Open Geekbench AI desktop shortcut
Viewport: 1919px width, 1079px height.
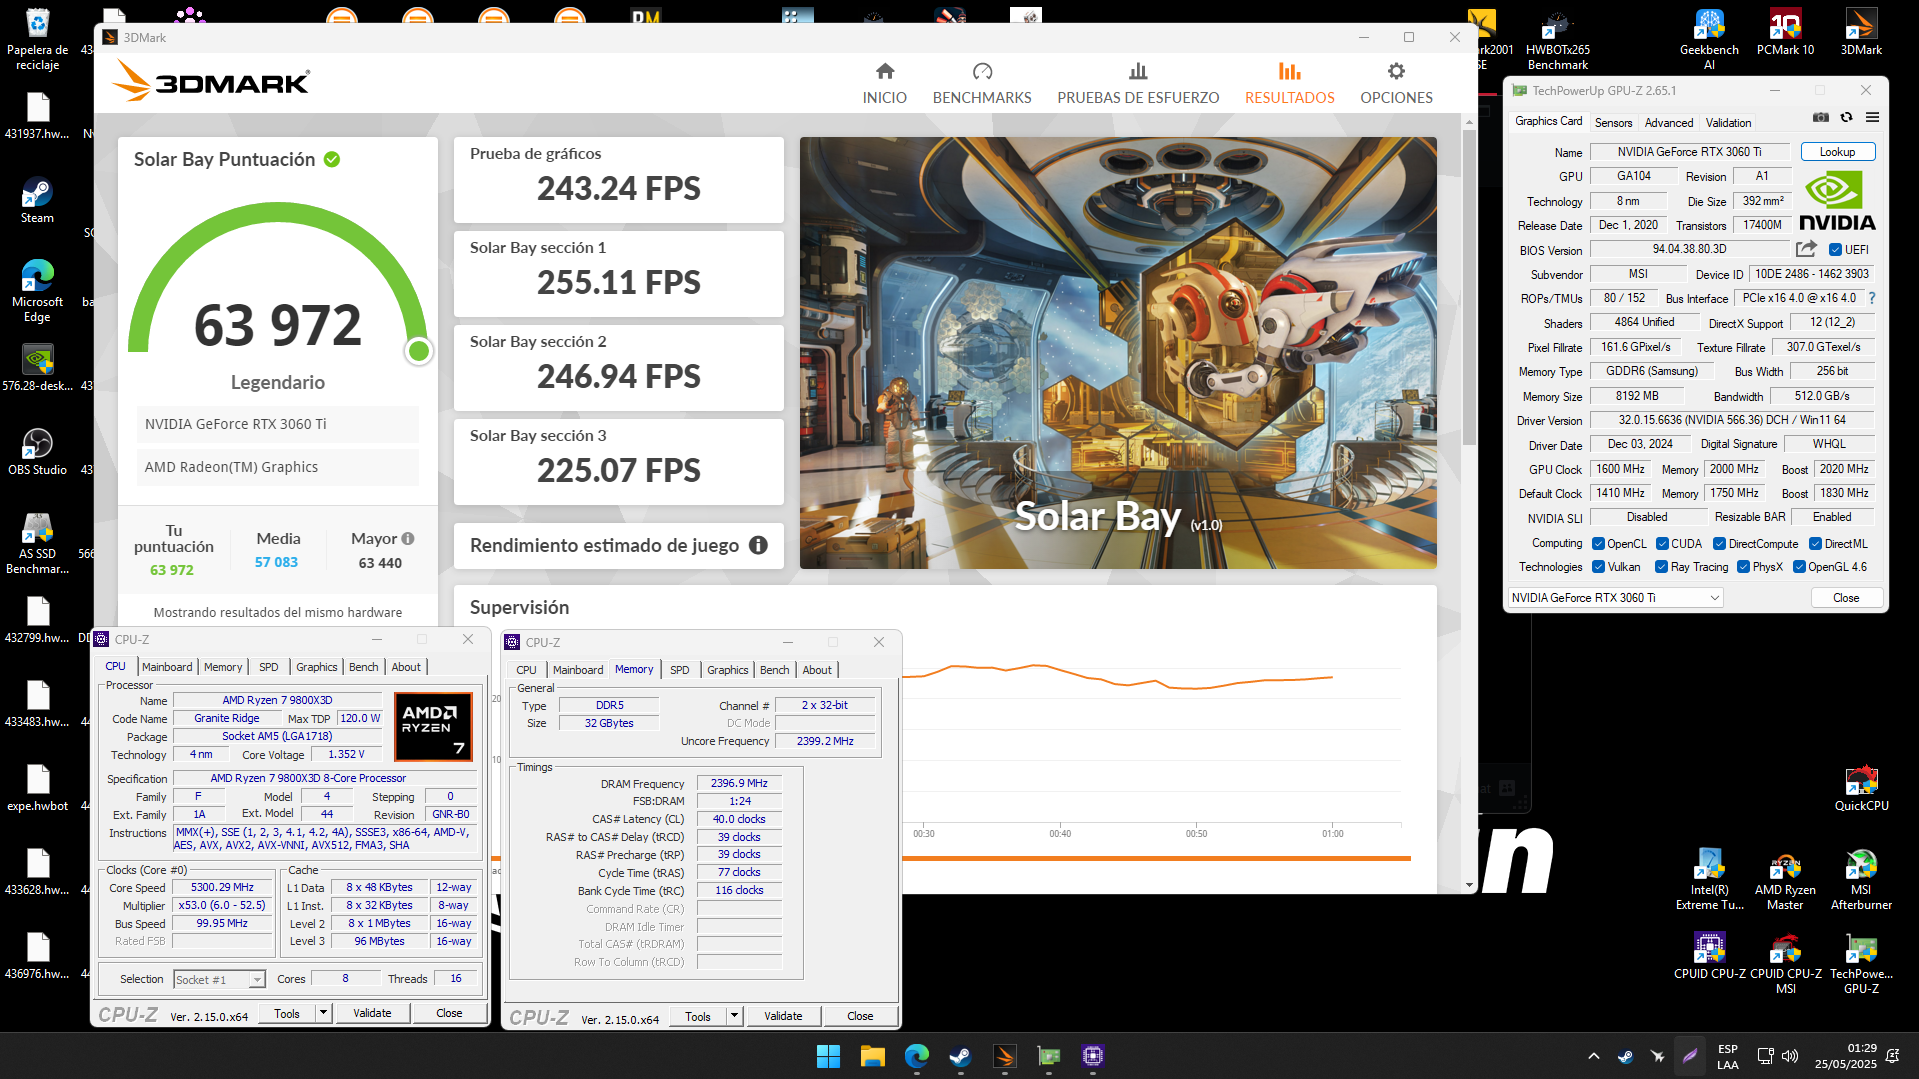[x=1709, y=40]
